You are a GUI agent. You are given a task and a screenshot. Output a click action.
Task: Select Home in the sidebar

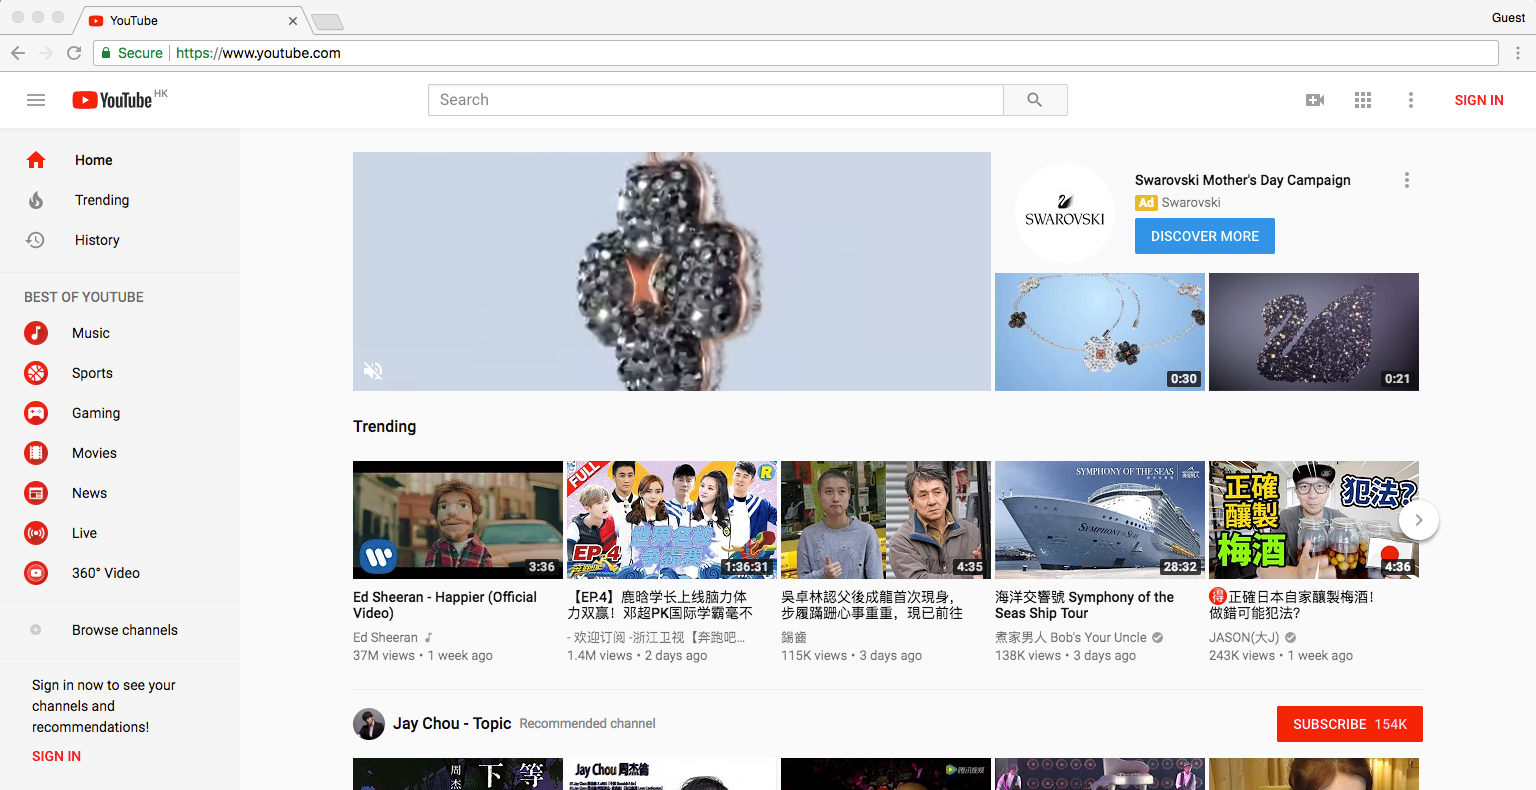120,160
